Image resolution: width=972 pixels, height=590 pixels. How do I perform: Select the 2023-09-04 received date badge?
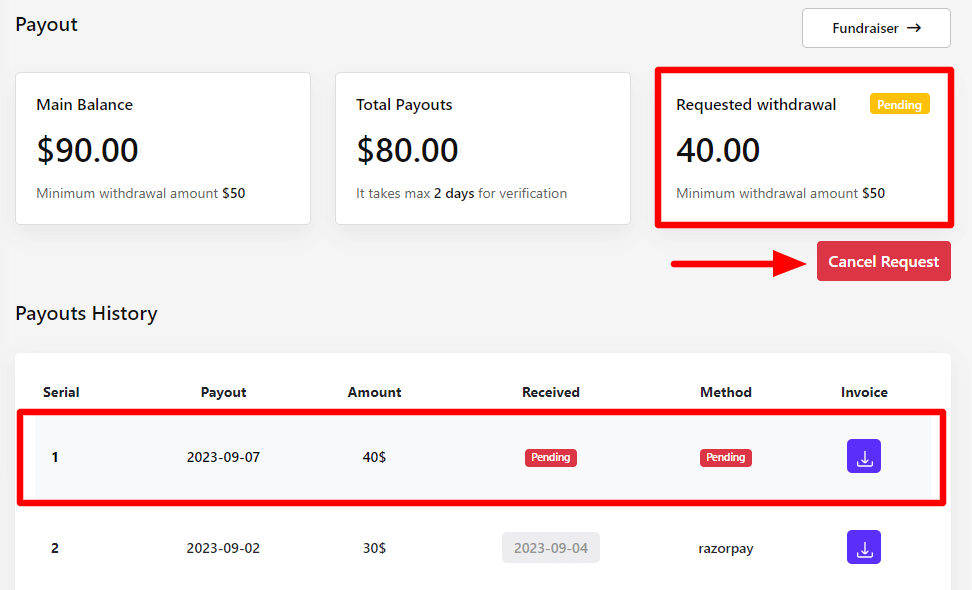(550, 548)
